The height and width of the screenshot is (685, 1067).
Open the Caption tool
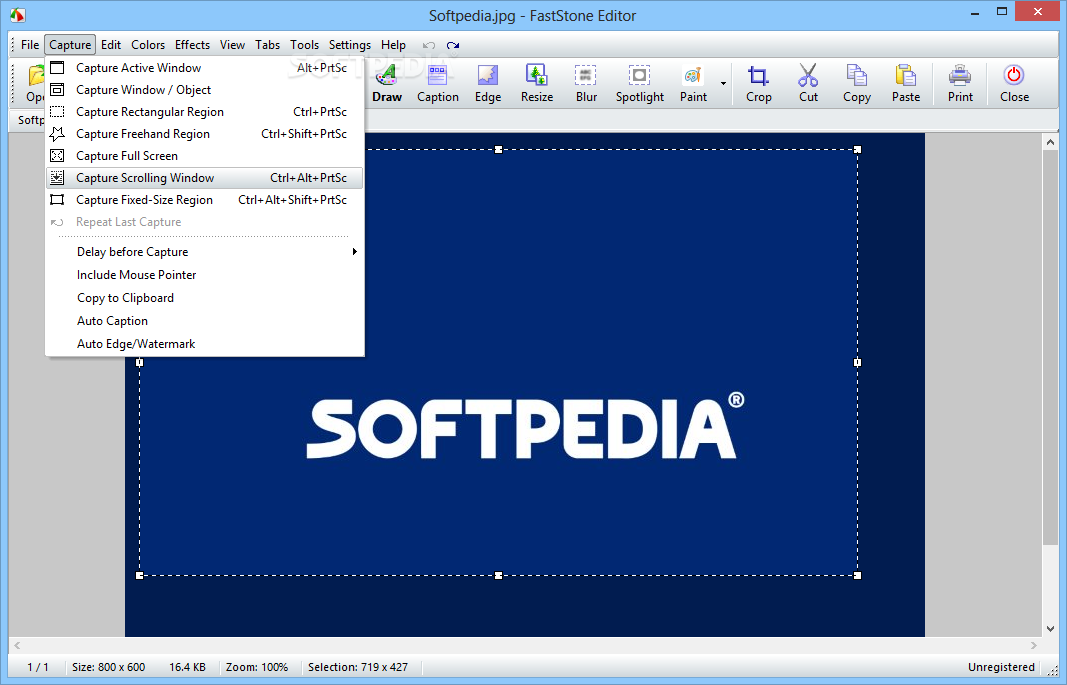[x=438, y=84]
